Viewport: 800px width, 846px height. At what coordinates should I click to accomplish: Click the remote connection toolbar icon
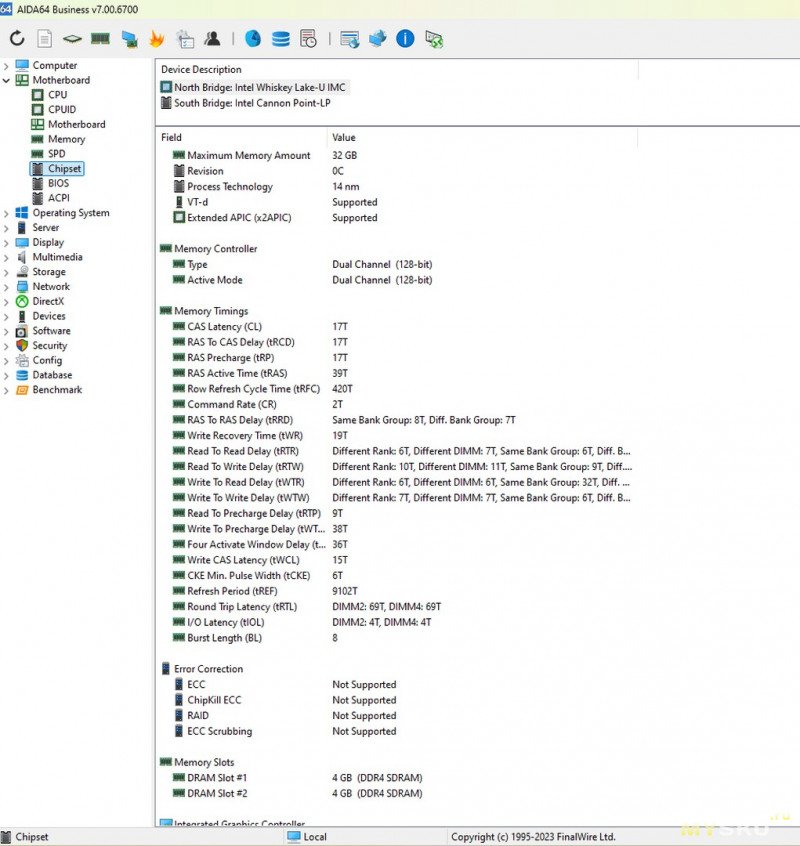point(434,39)
